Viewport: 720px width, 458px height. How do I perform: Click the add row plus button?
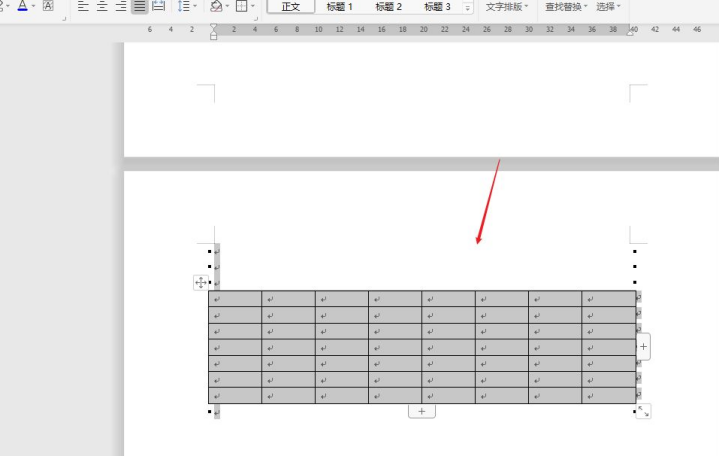[x=422, y=411]
